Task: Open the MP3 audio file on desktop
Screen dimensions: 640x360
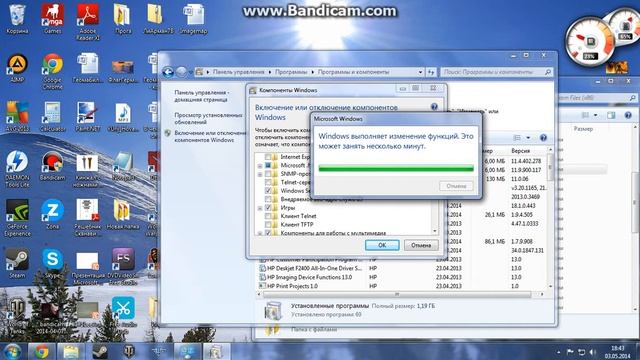Action: 122,117
